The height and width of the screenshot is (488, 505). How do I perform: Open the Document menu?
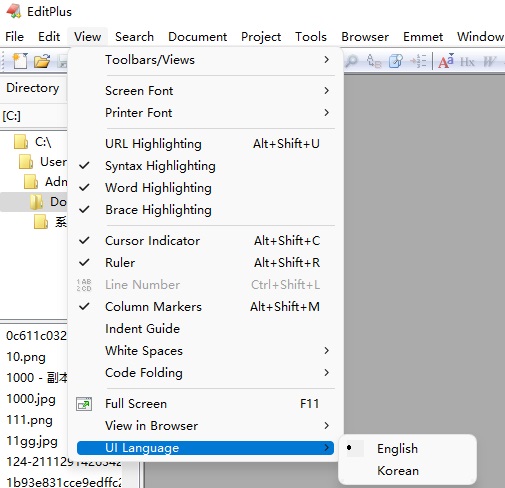(x=197, y=37)
